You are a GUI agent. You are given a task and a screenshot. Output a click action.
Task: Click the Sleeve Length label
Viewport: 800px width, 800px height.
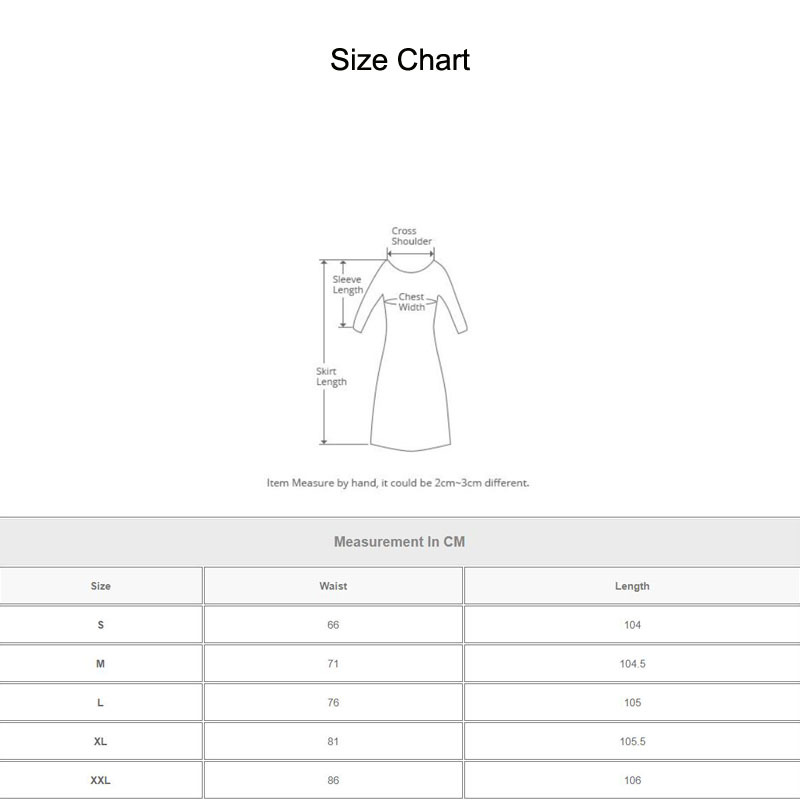tap(348, 285)
